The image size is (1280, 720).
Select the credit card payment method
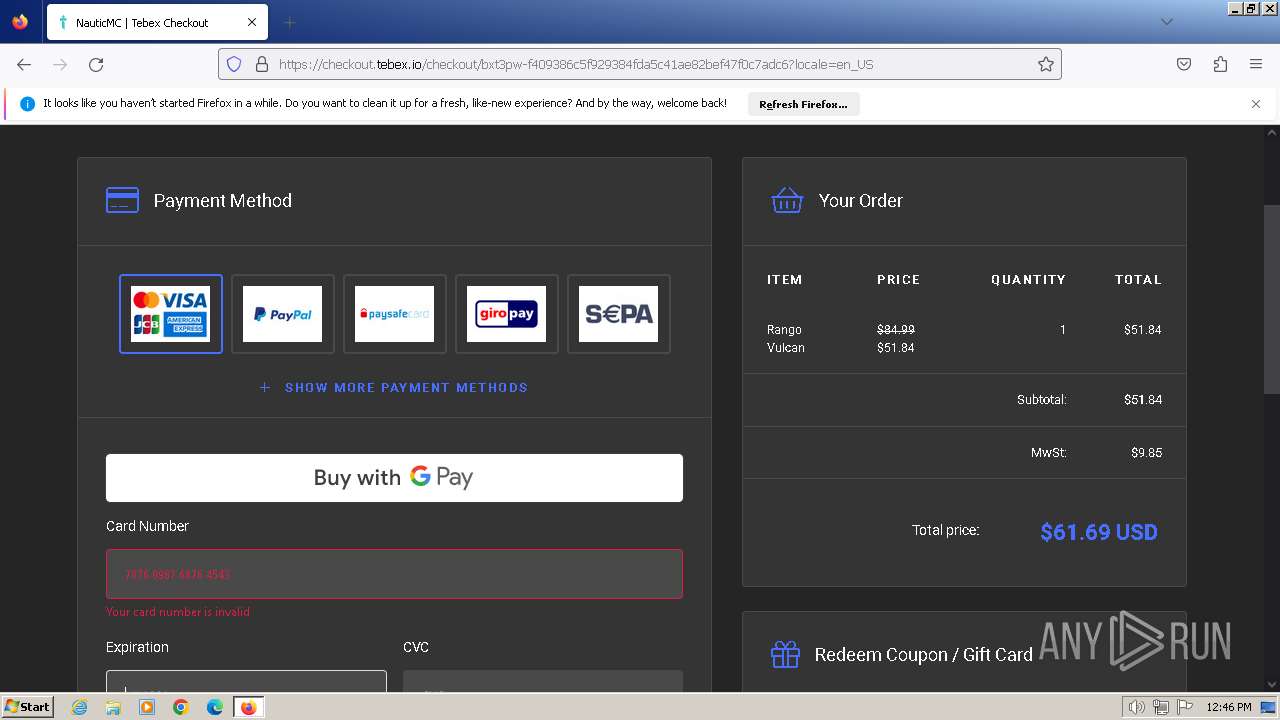click(171, 314)
